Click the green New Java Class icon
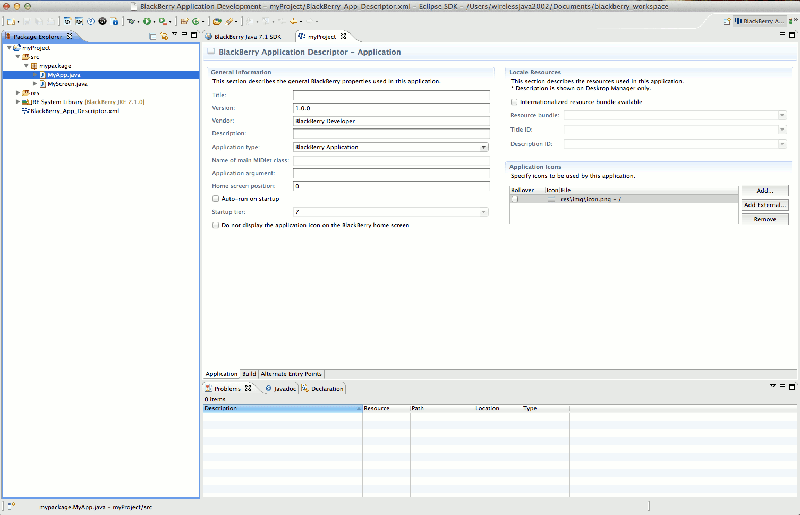This screenshot has width=800, height=515. (x=195, y=21)
